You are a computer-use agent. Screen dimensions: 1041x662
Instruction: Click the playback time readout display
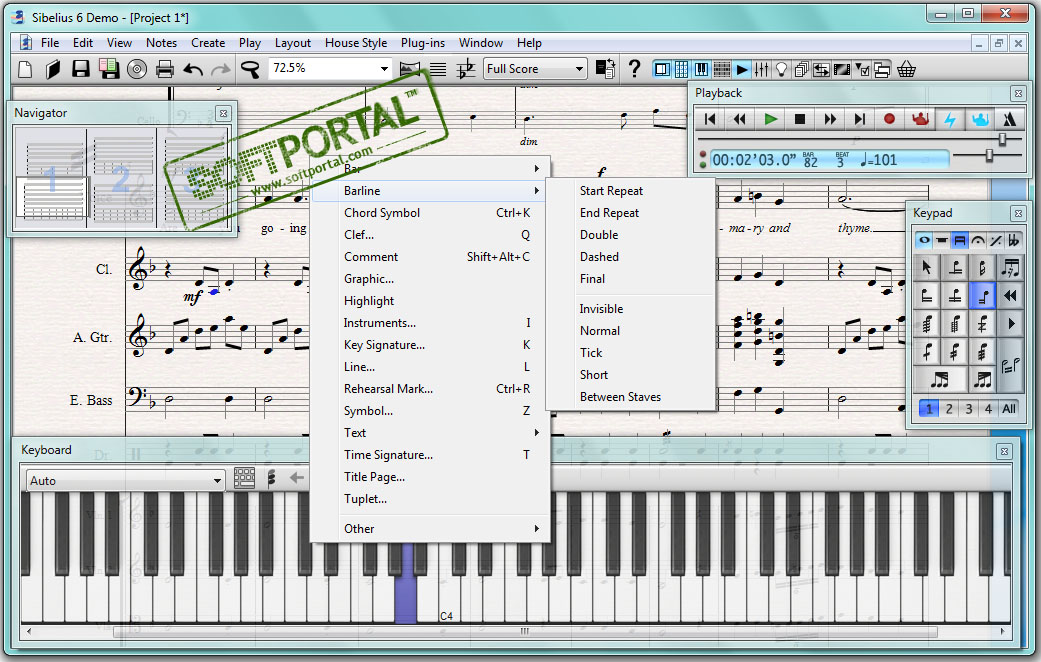click(829, 159)
